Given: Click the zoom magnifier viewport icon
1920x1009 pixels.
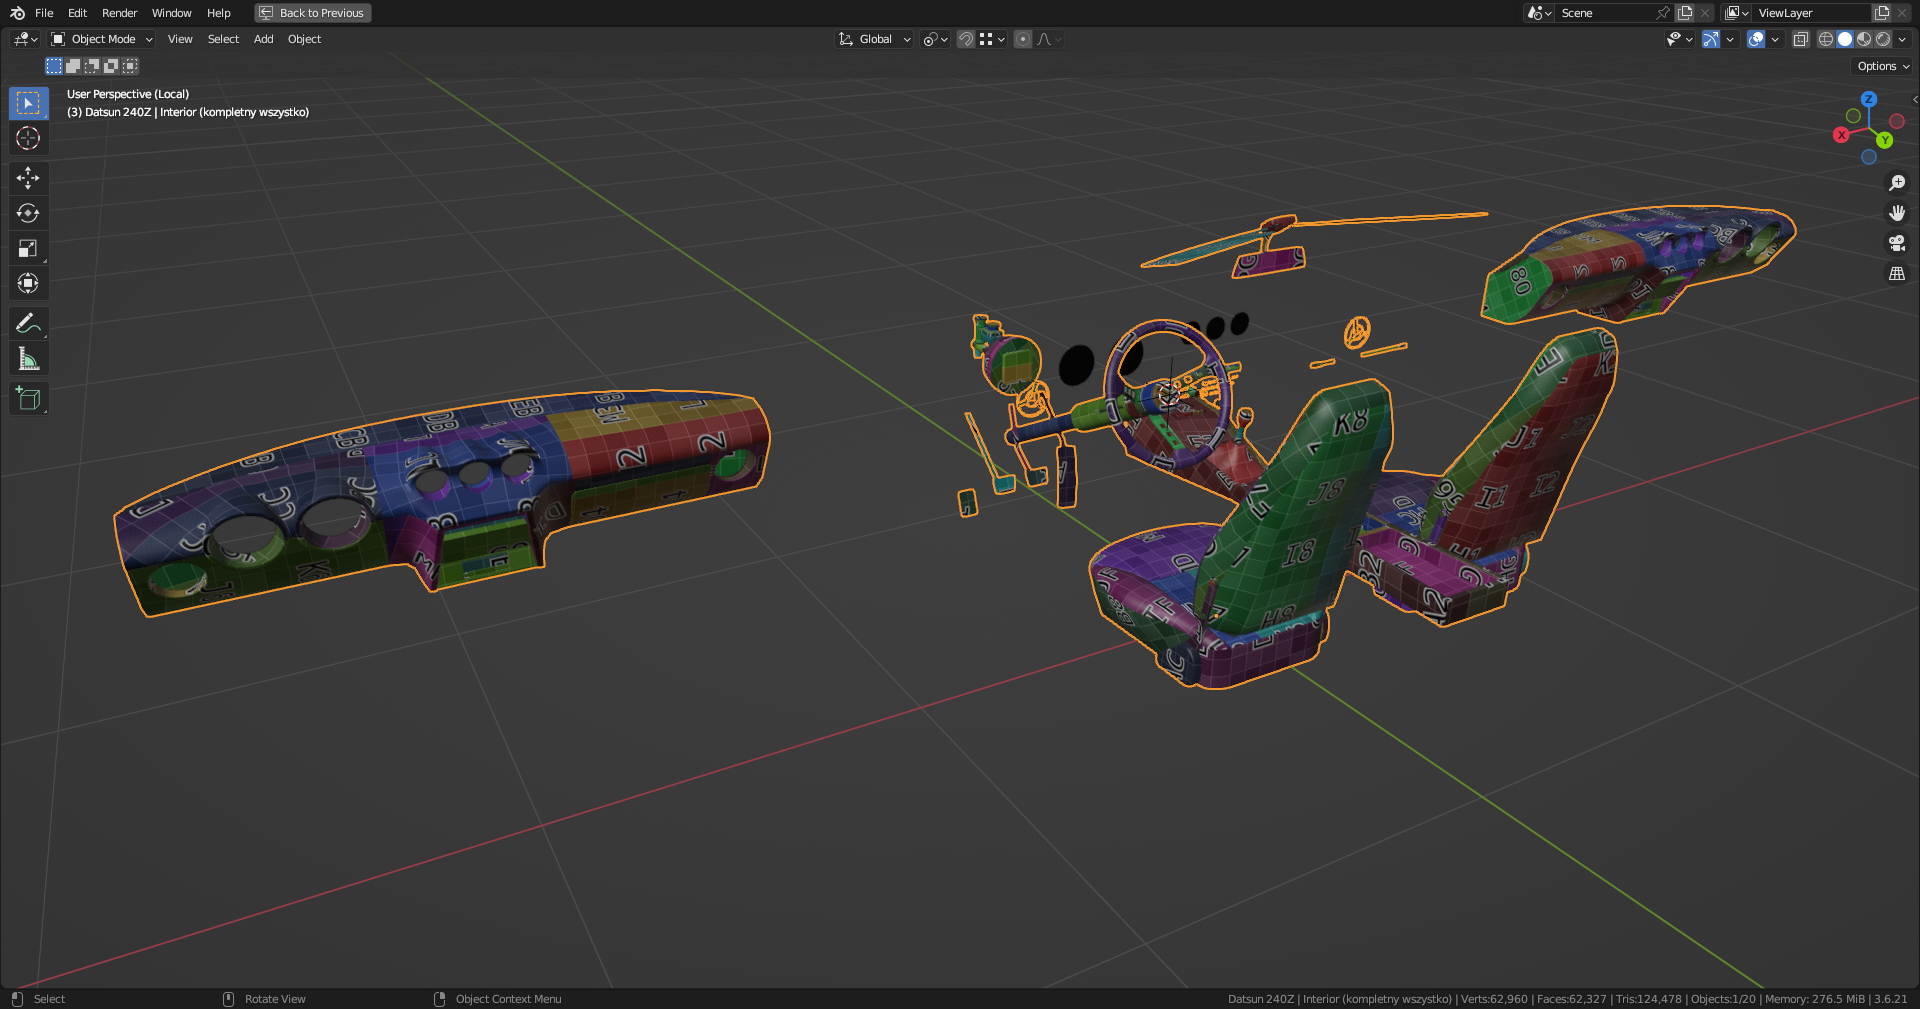Looking at the screenshot, I should click(x=1897, y=183).
